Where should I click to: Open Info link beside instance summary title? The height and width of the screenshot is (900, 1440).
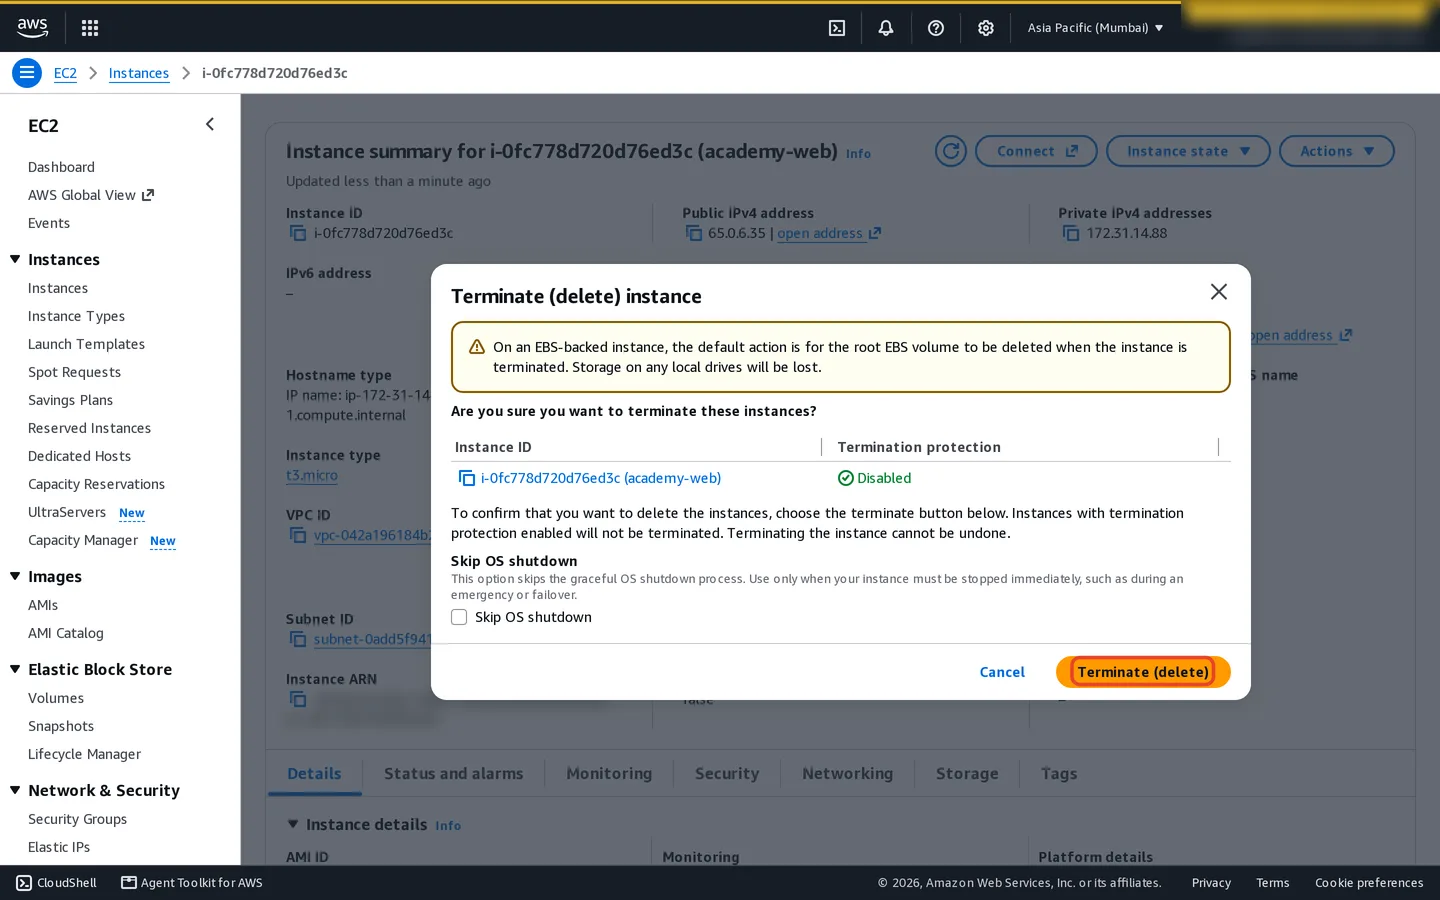coord(858,154)
